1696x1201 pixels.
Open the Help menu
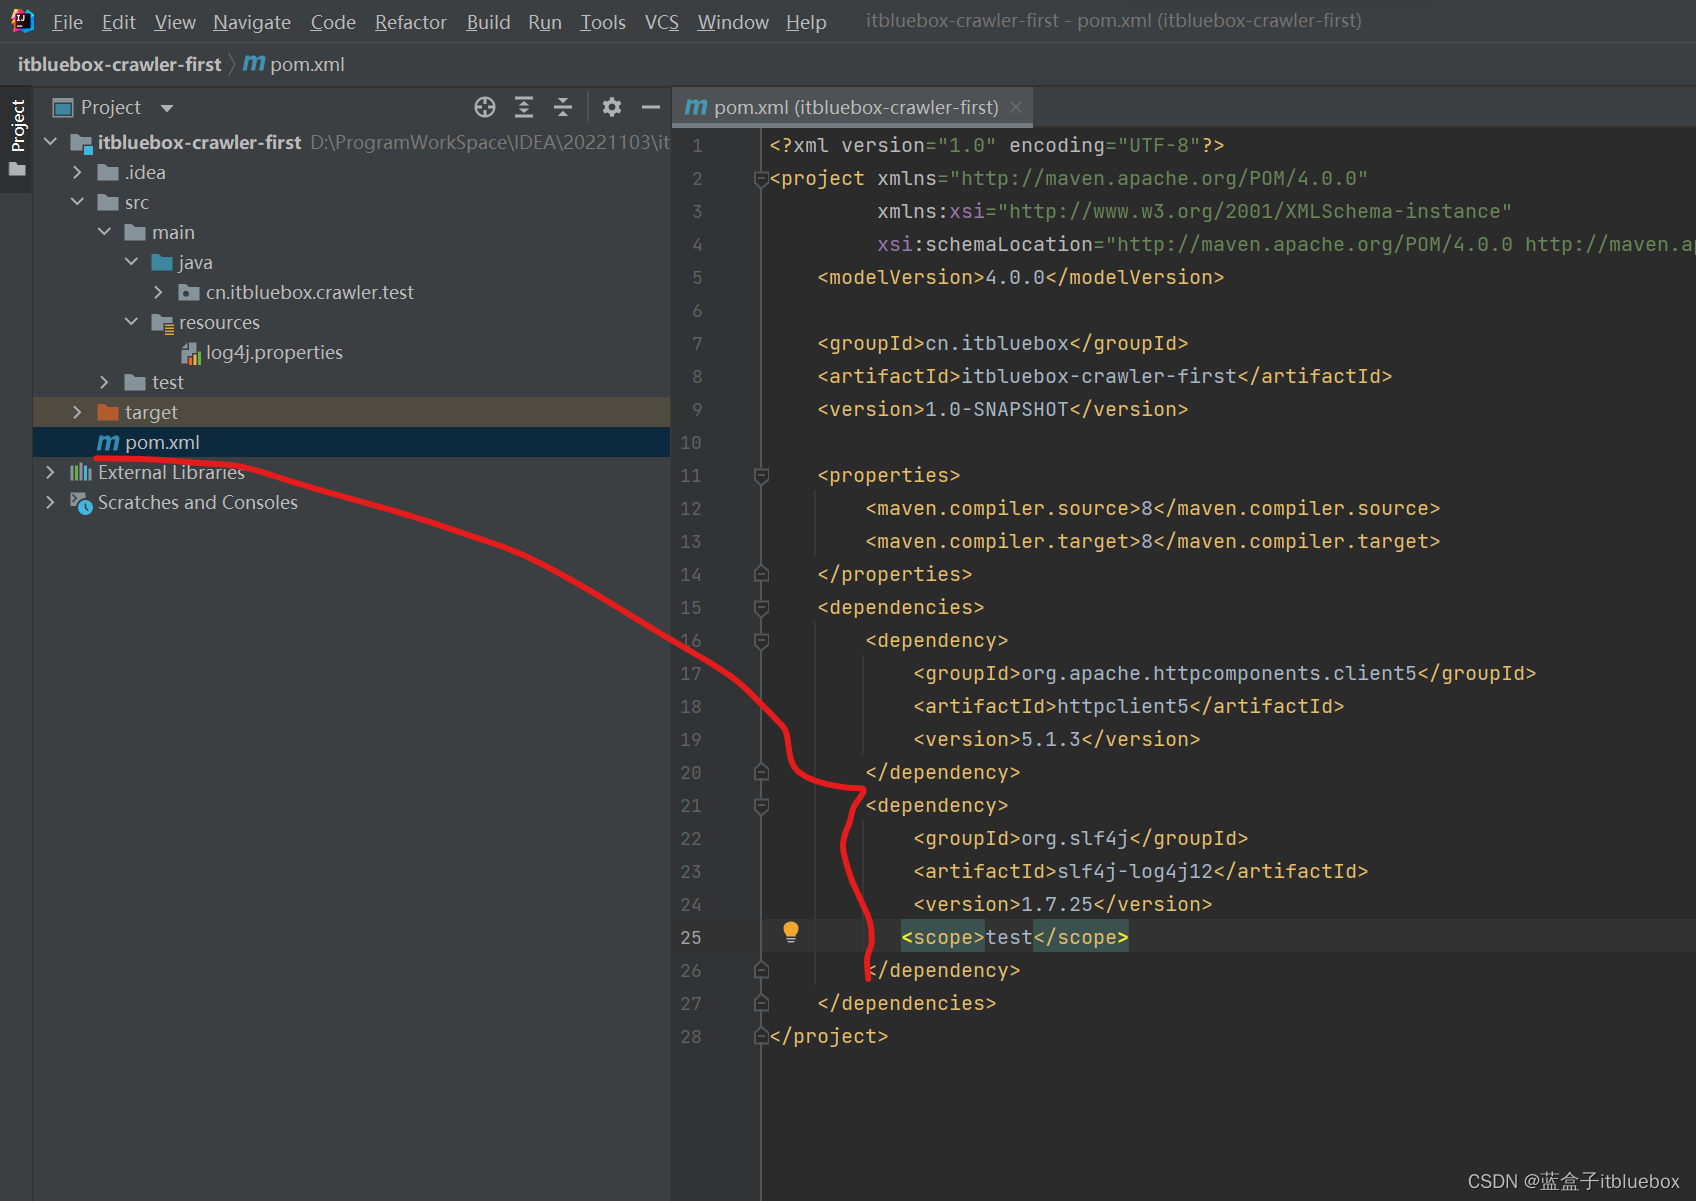(x=806, y=22)
